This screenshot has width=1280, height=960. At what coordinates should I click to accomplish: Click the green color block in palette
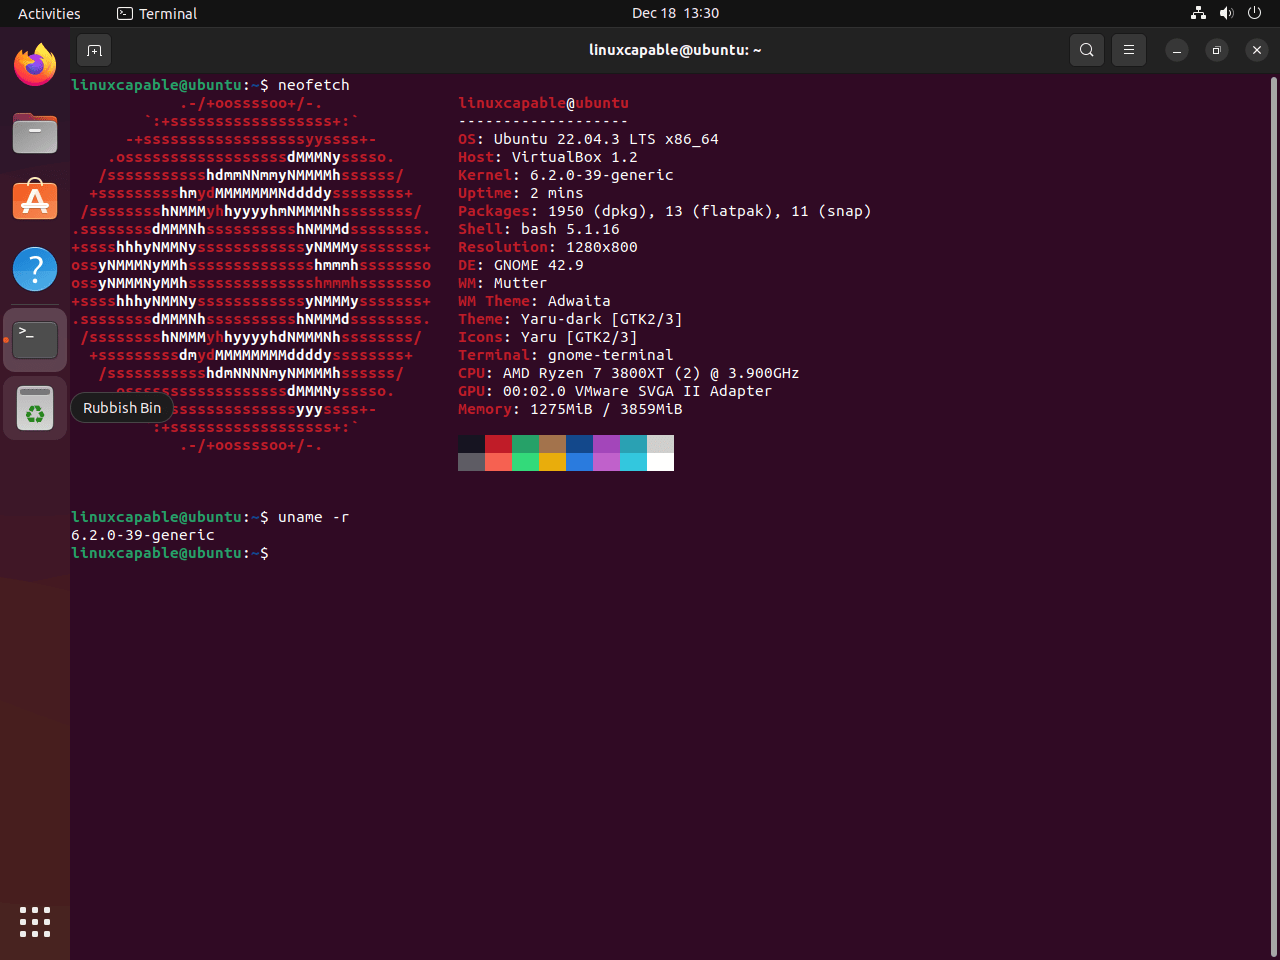coord(525,444)
